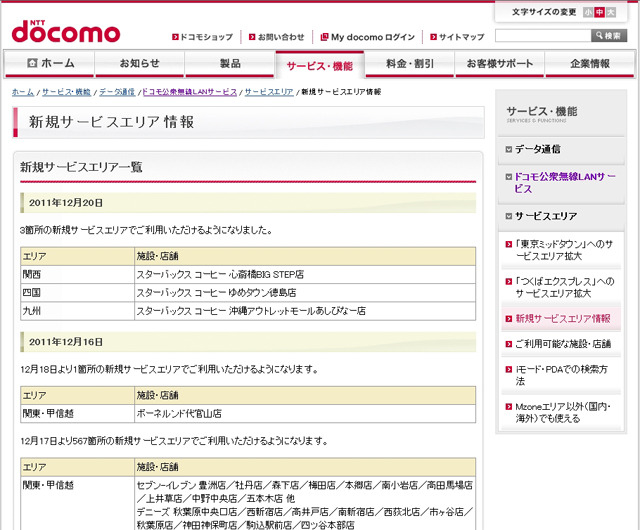Open サービスエリア sidebar heading
Viewport: 640px width, 530px height.
click(x=546, y=216)
